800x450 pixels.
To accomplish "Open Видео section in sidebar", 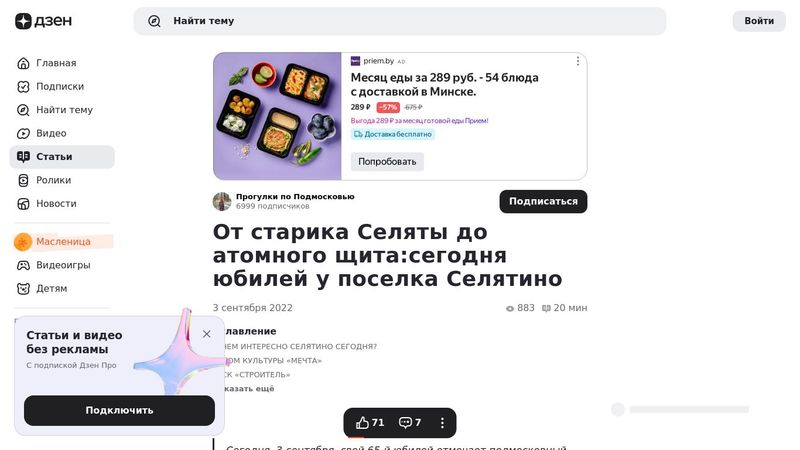I will pos(62,133).
